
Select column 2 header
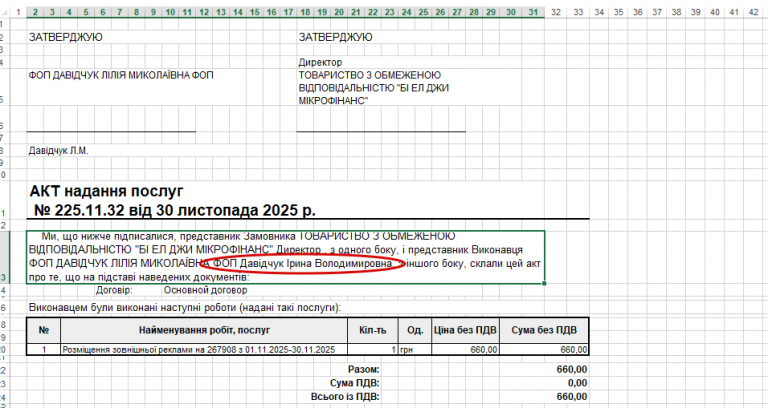coord(35,12)
